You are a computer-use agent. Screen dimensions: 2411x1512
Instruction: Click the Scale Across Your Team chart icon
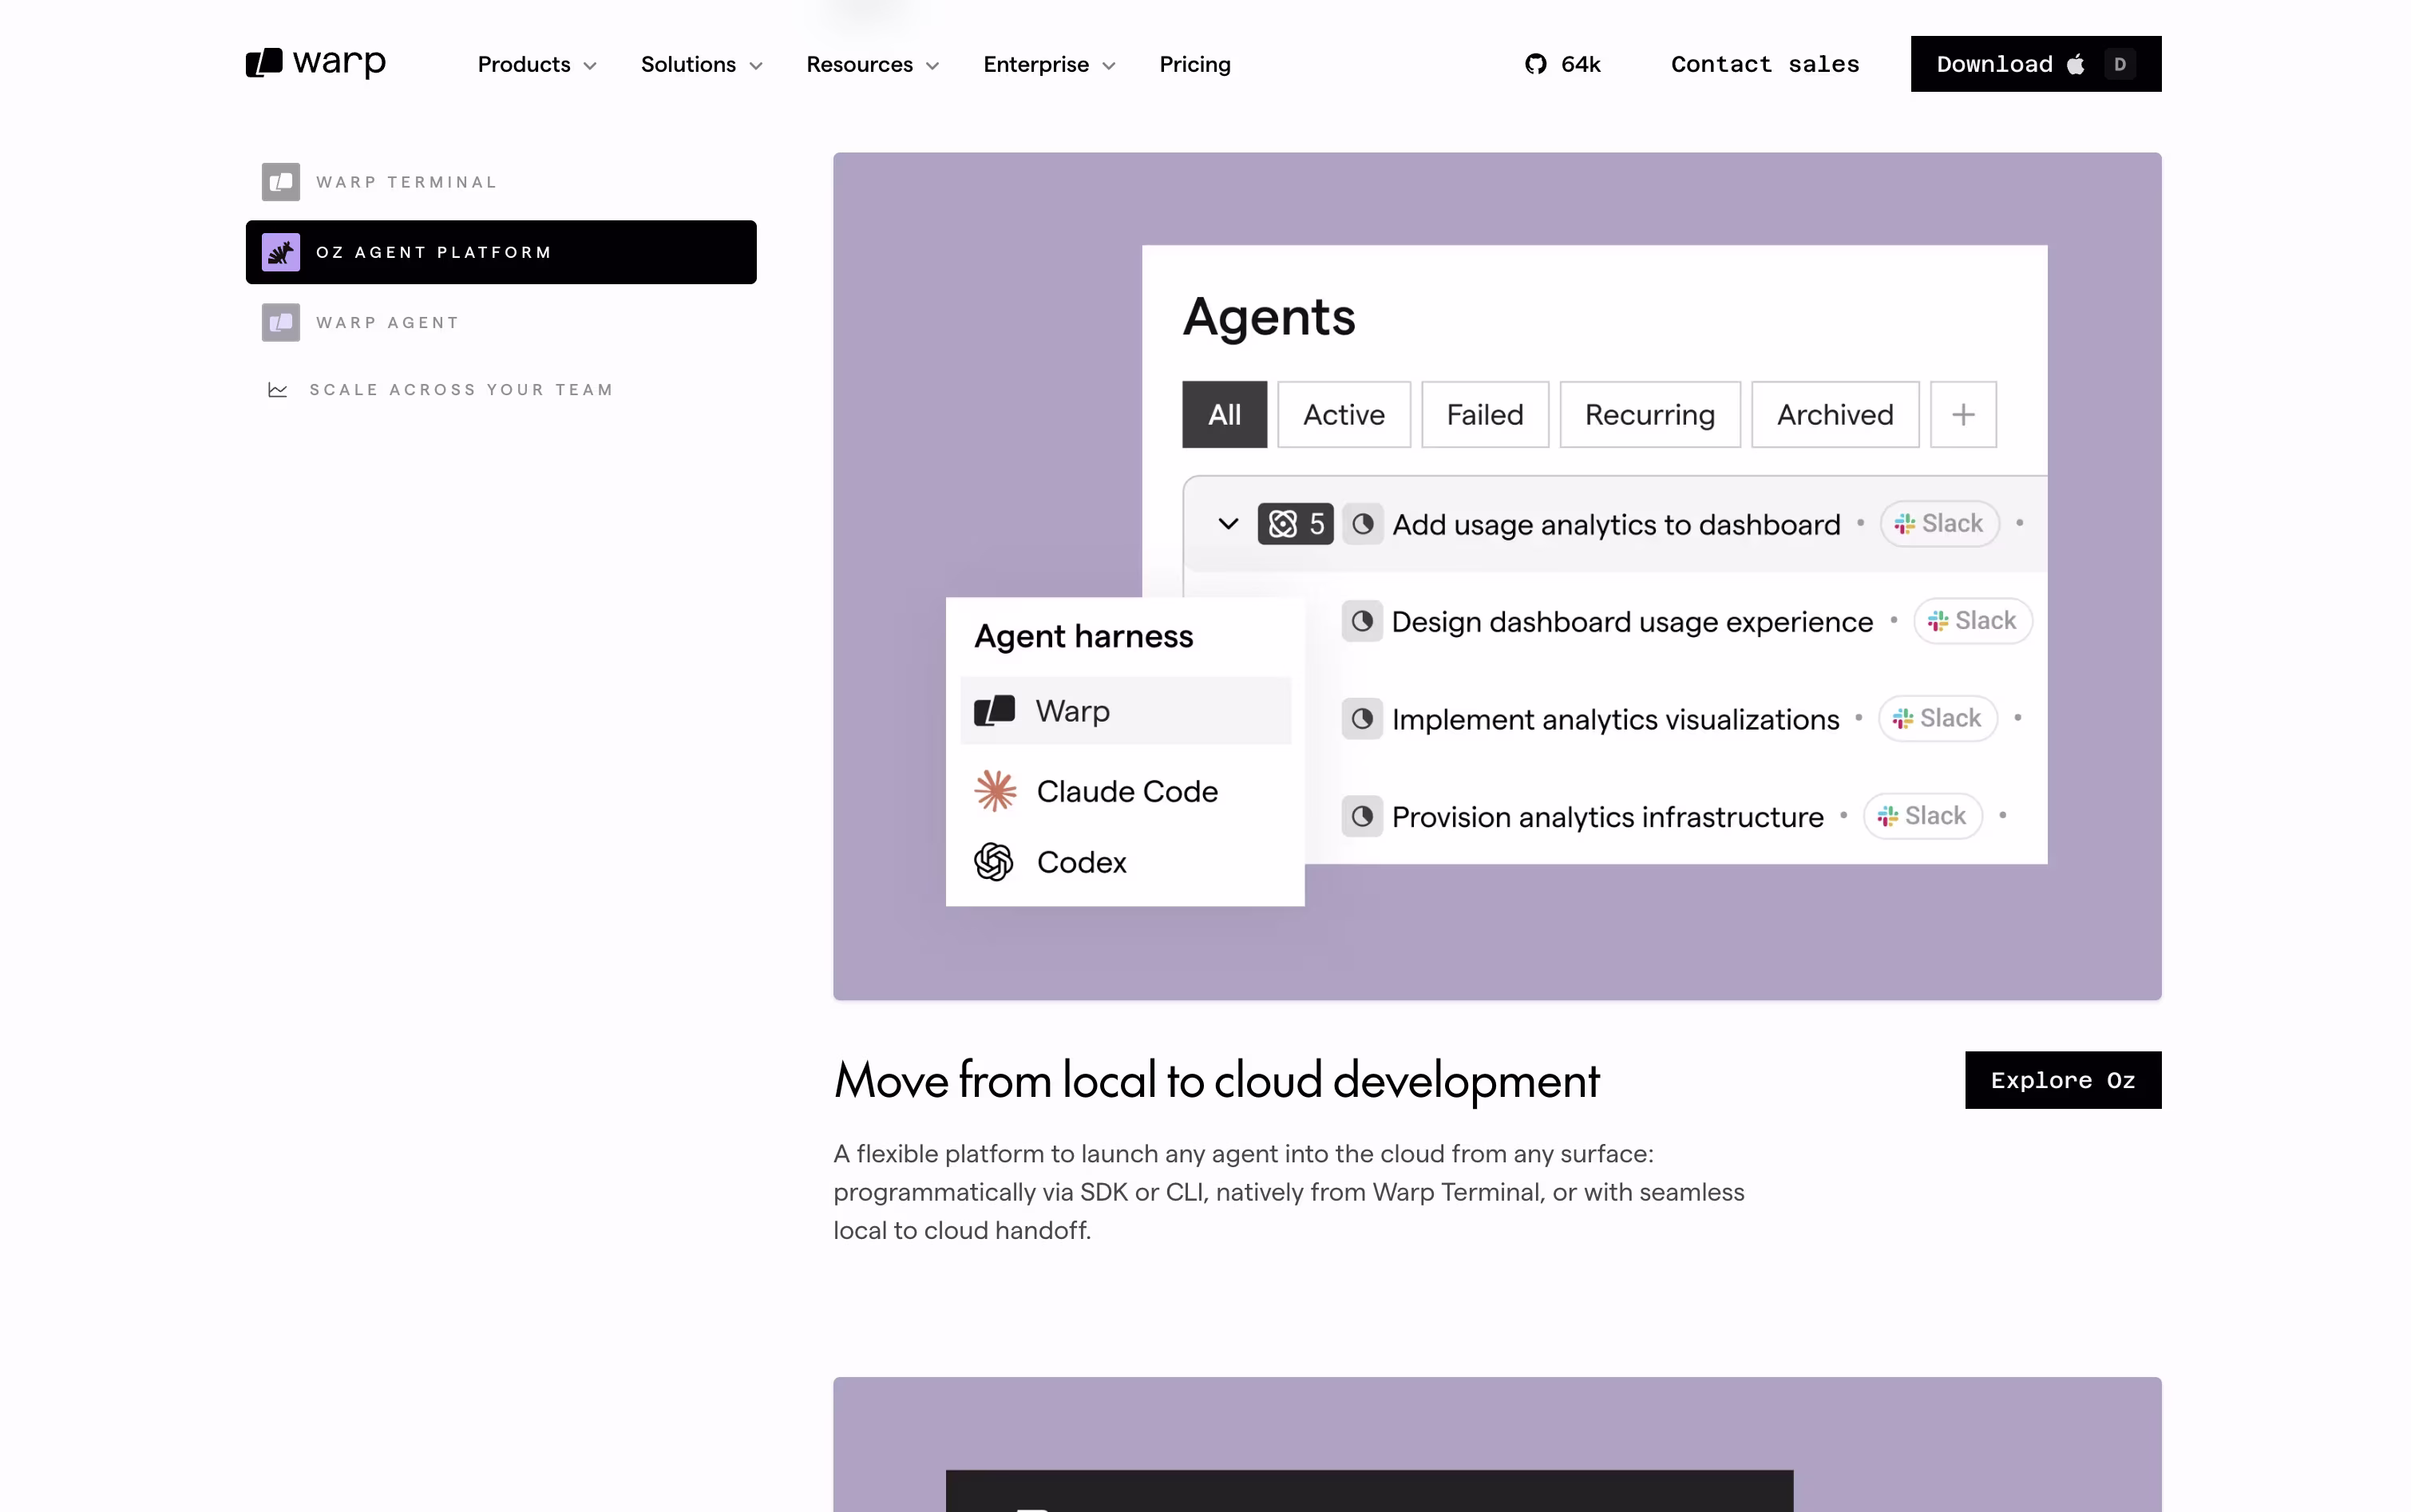pos(278,390)
